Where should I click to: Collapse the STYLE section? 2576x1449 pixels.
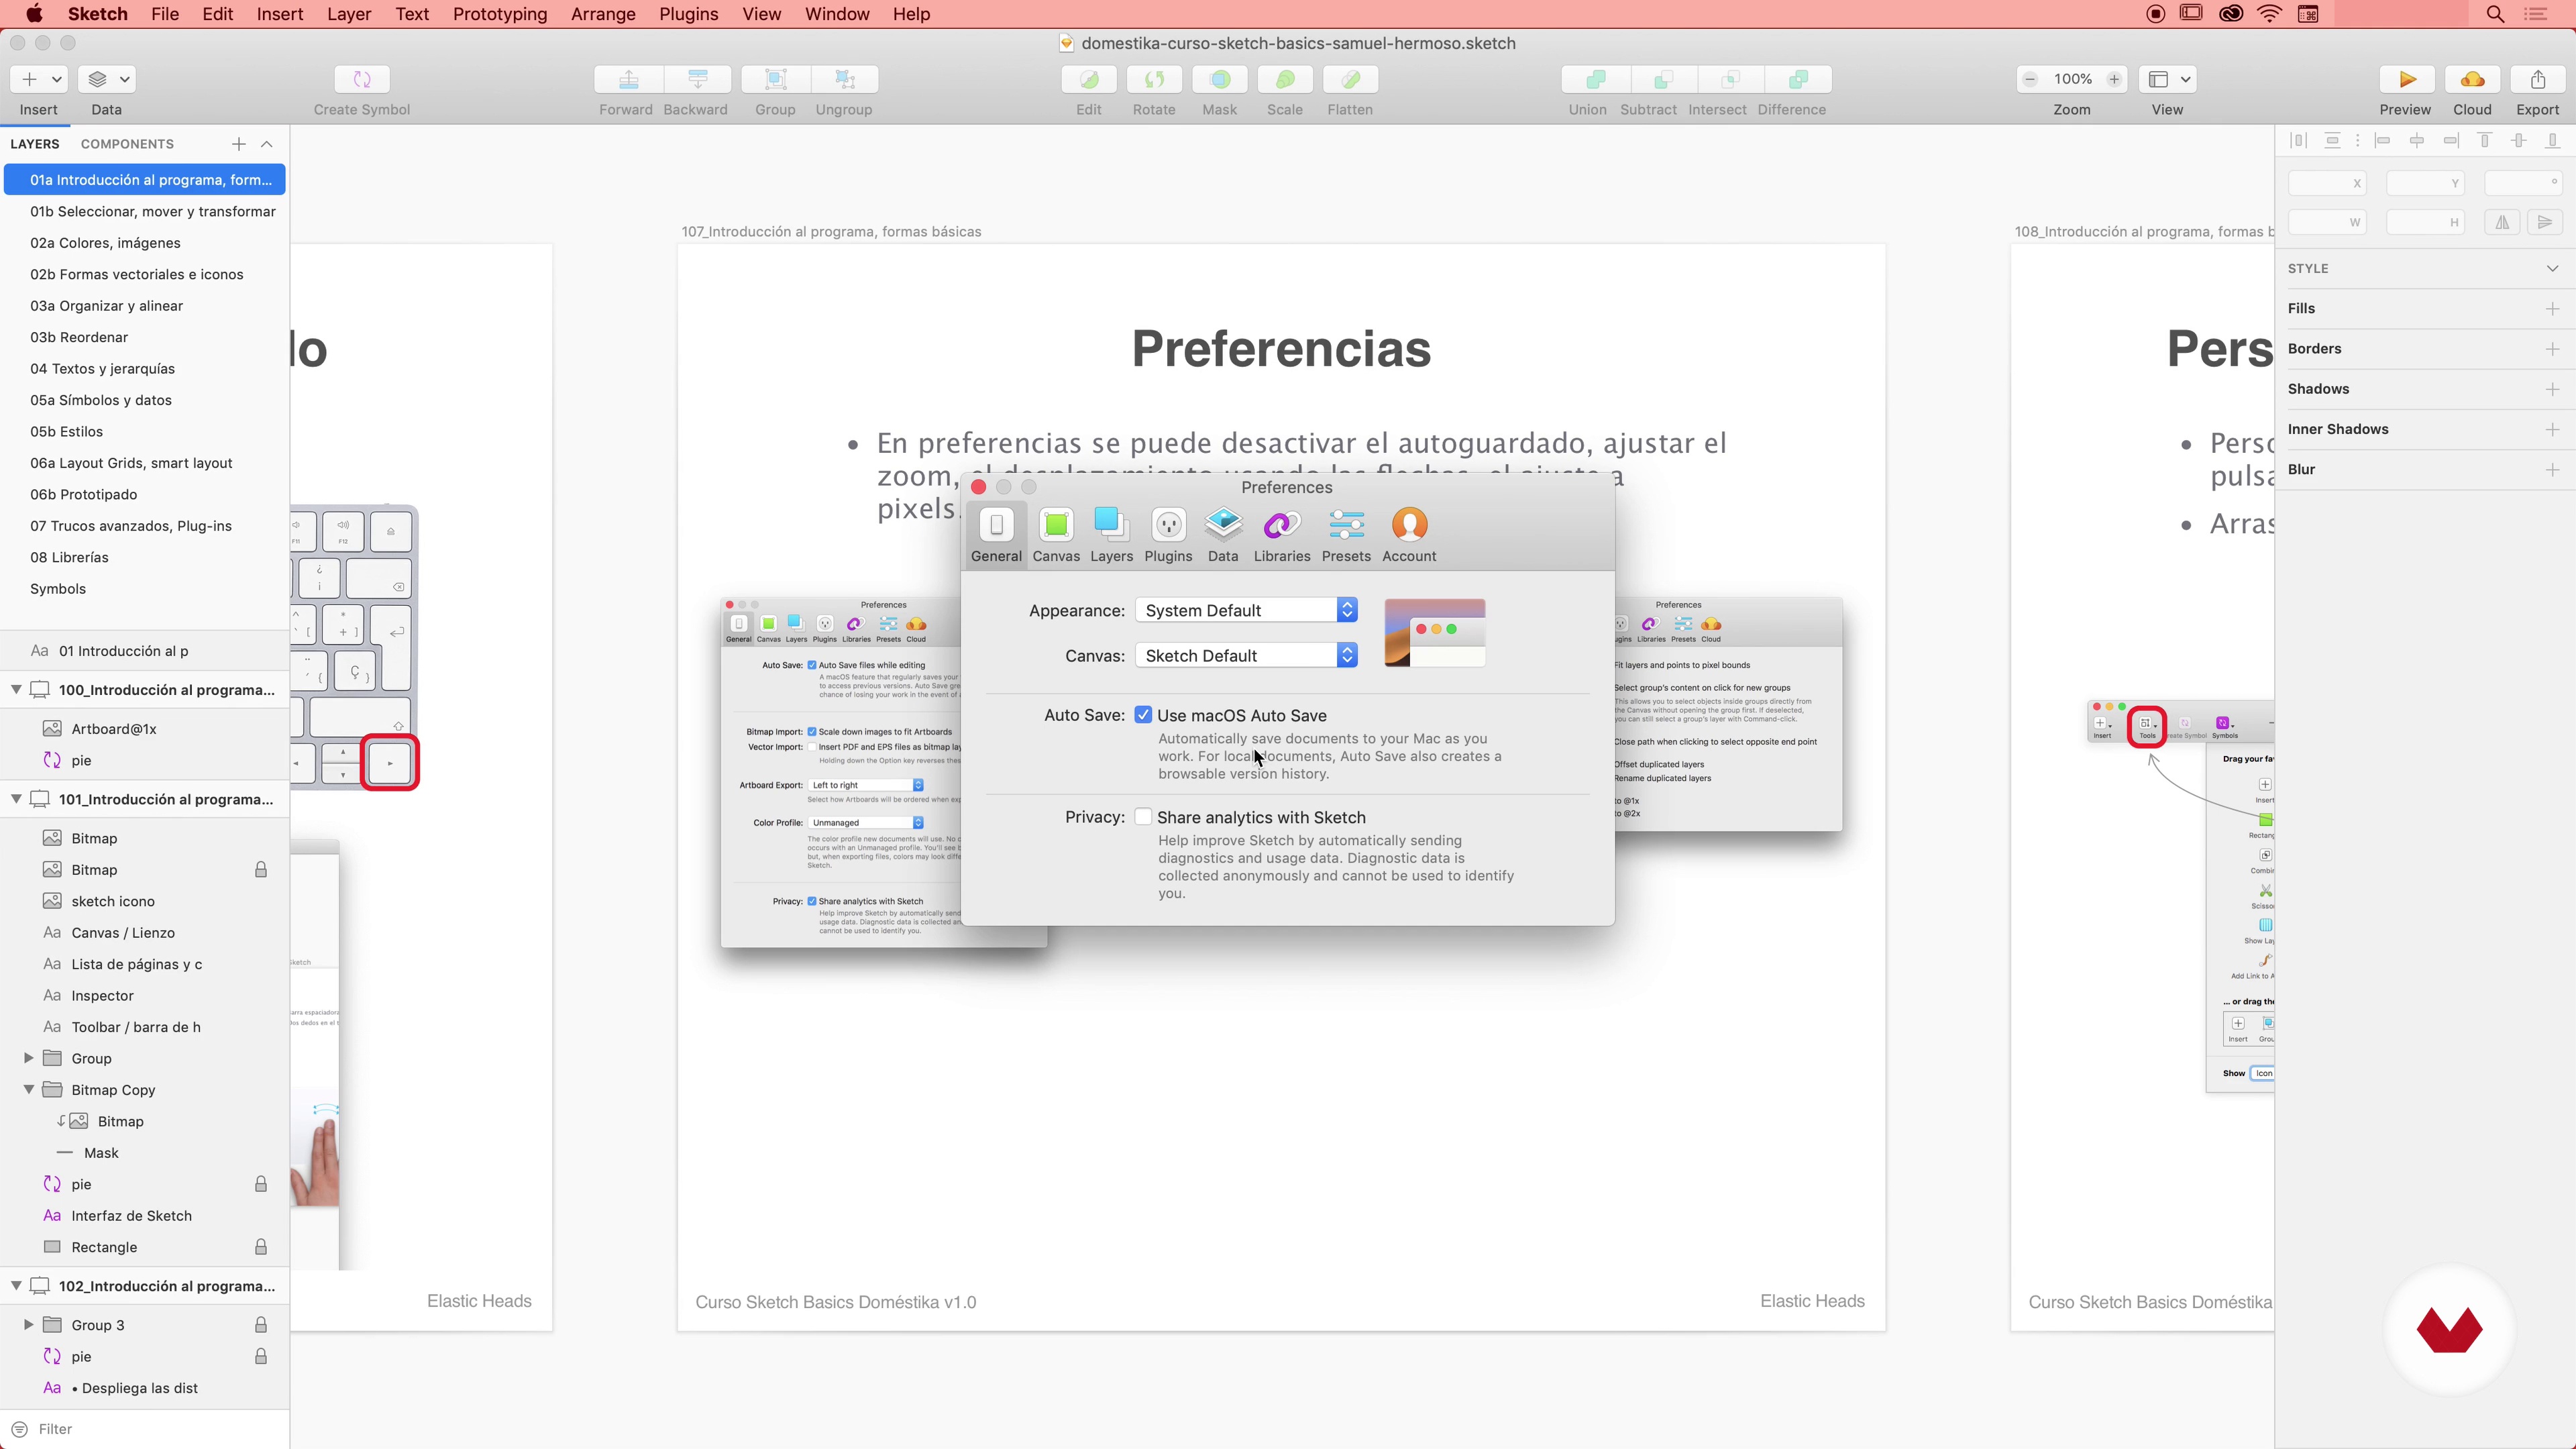tap(2552, 268)
